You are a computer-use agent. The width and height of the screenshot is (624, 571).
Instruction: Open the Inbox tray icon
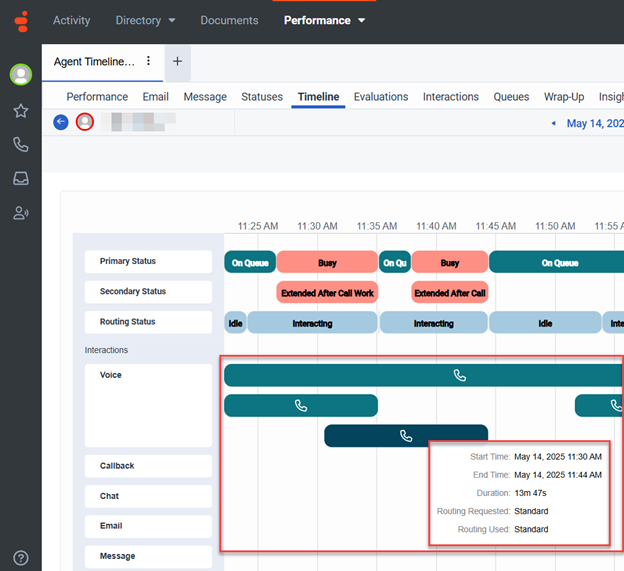(20, 179)
